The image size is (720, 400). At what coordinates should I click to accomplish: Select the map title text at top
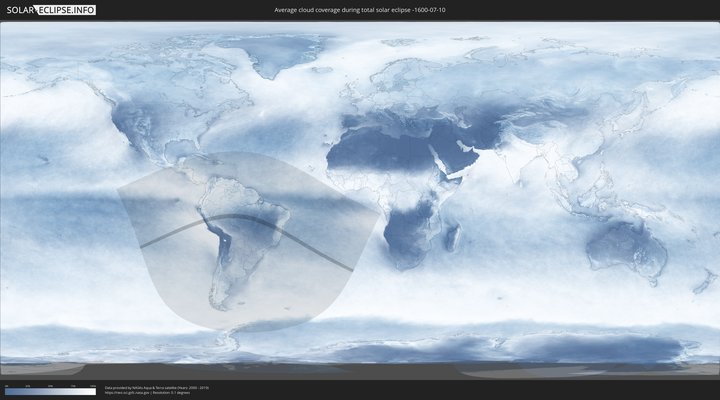pos(359,10)
